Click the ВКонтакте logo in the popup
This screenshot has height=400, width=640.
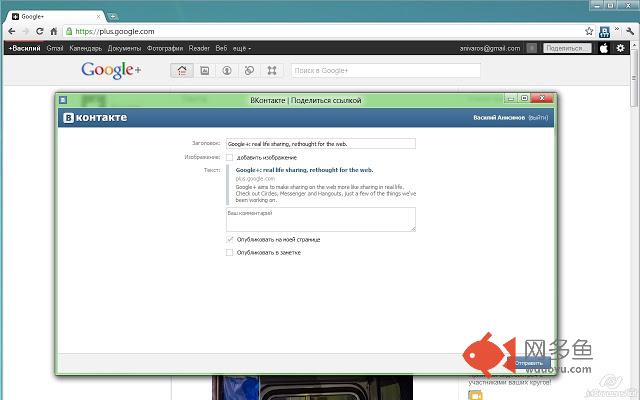[x=95, y=118]
